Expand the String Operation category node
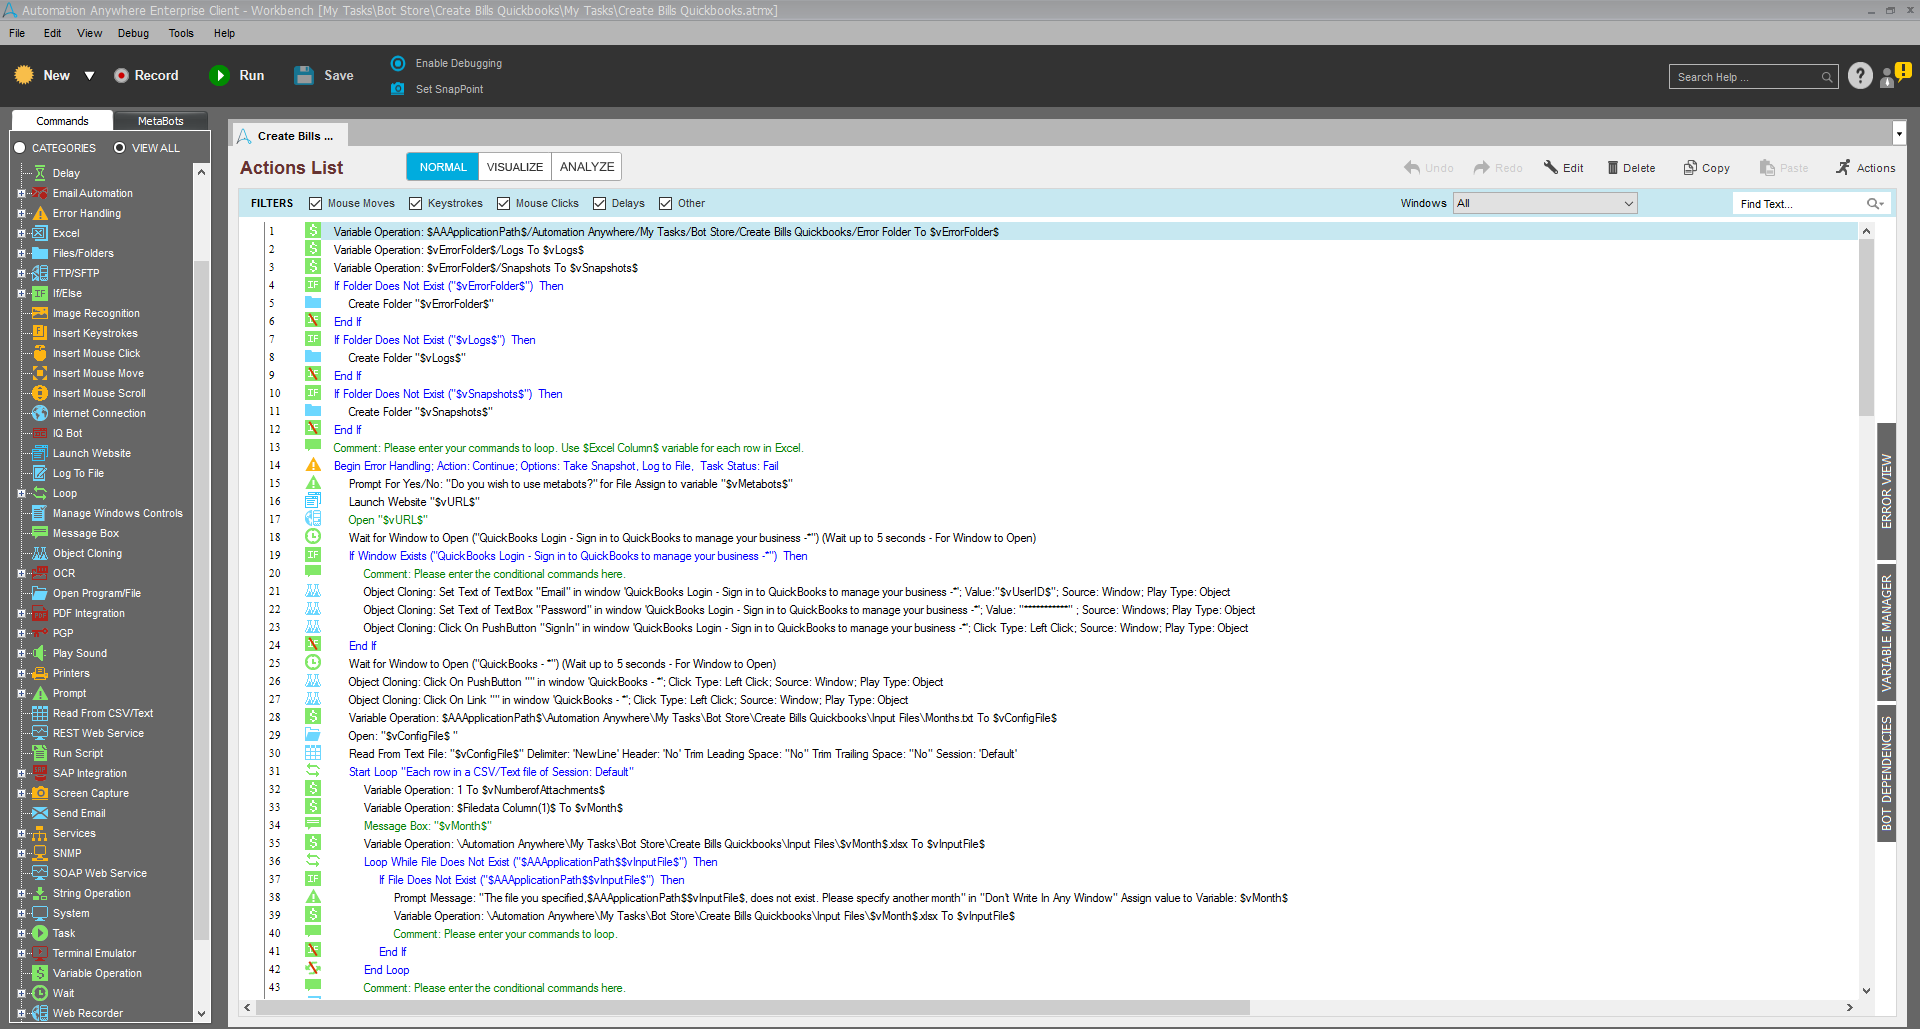The height and width of the screenshot is (1029, 1920). tap(21, 894)
